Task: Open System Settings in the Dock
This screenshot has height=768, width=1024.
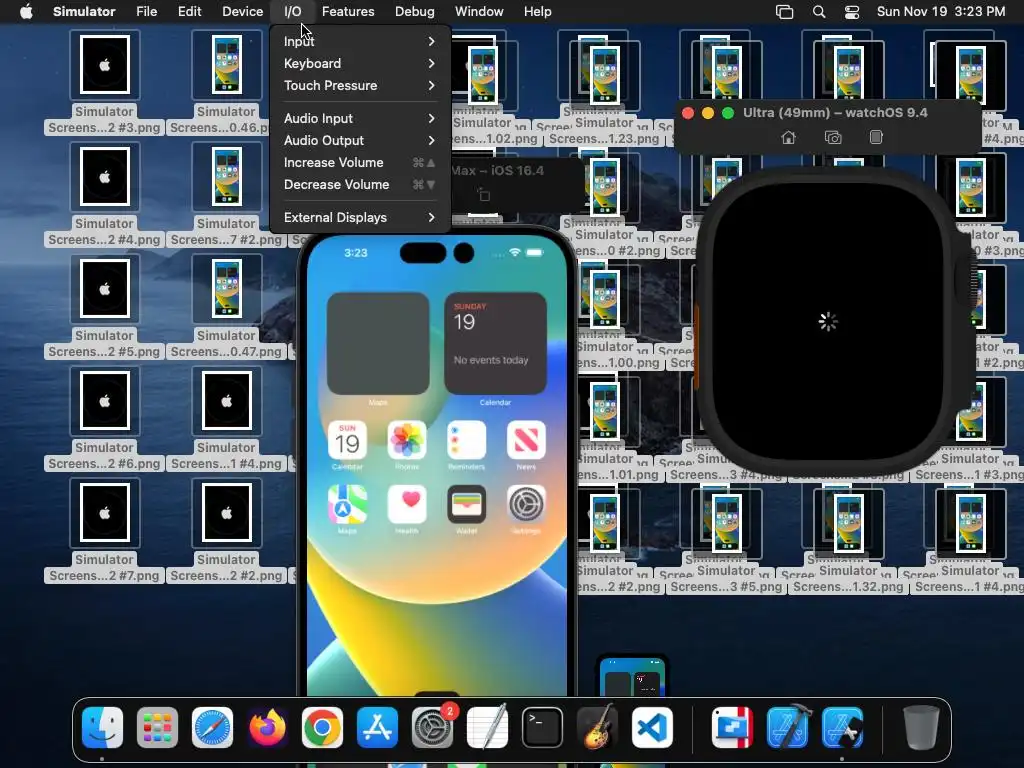Action: [x=432, y=728]
